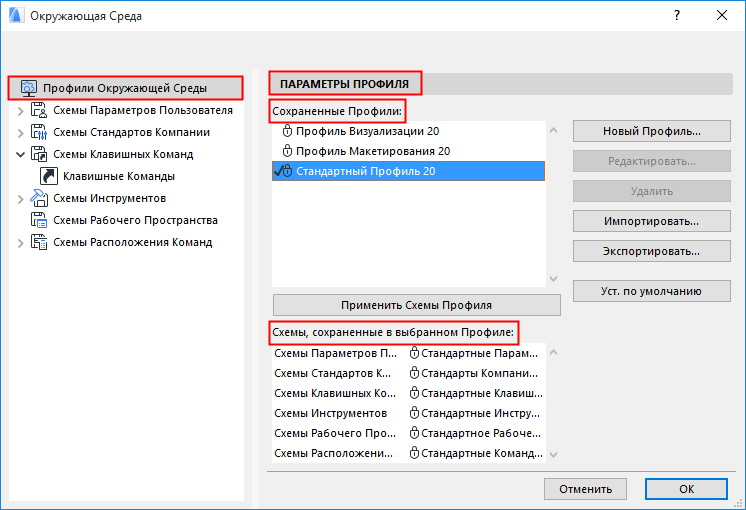Viewport: 746px width, 510px height.
Task: Click up arrow of saved profiles scrollbar
Action: pyautogui.click(x=553, y=130)
